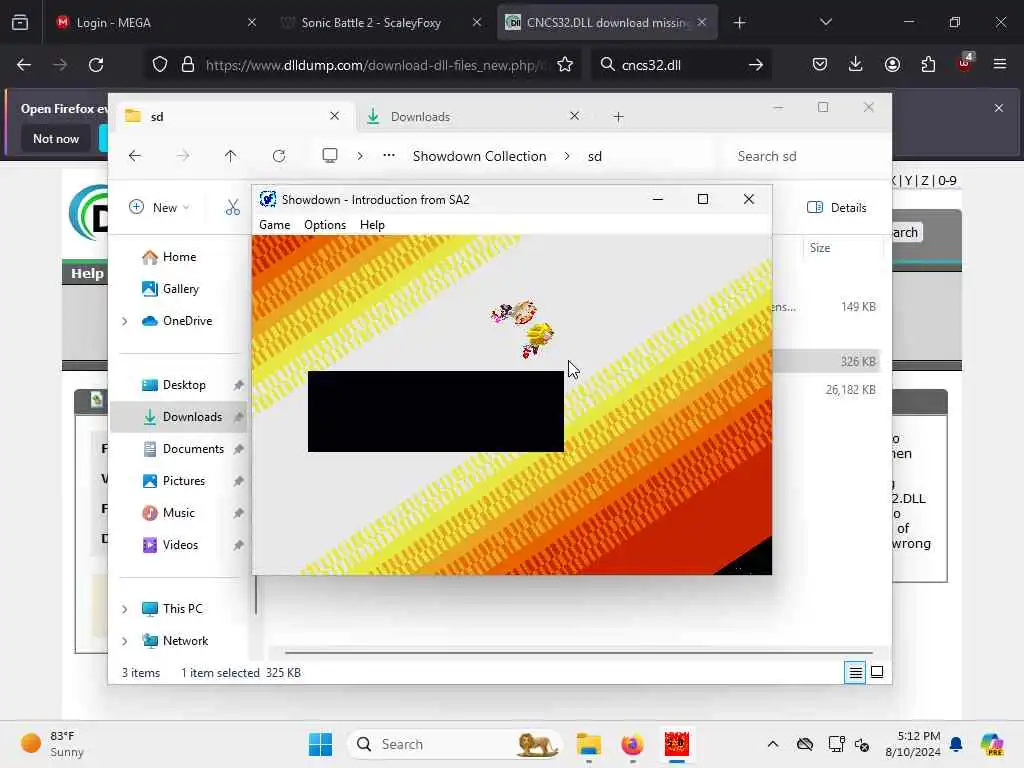This screenshot has width=1024, height=768.
Task: Expand the This PC tree node
Action: (x=125, y=609)
